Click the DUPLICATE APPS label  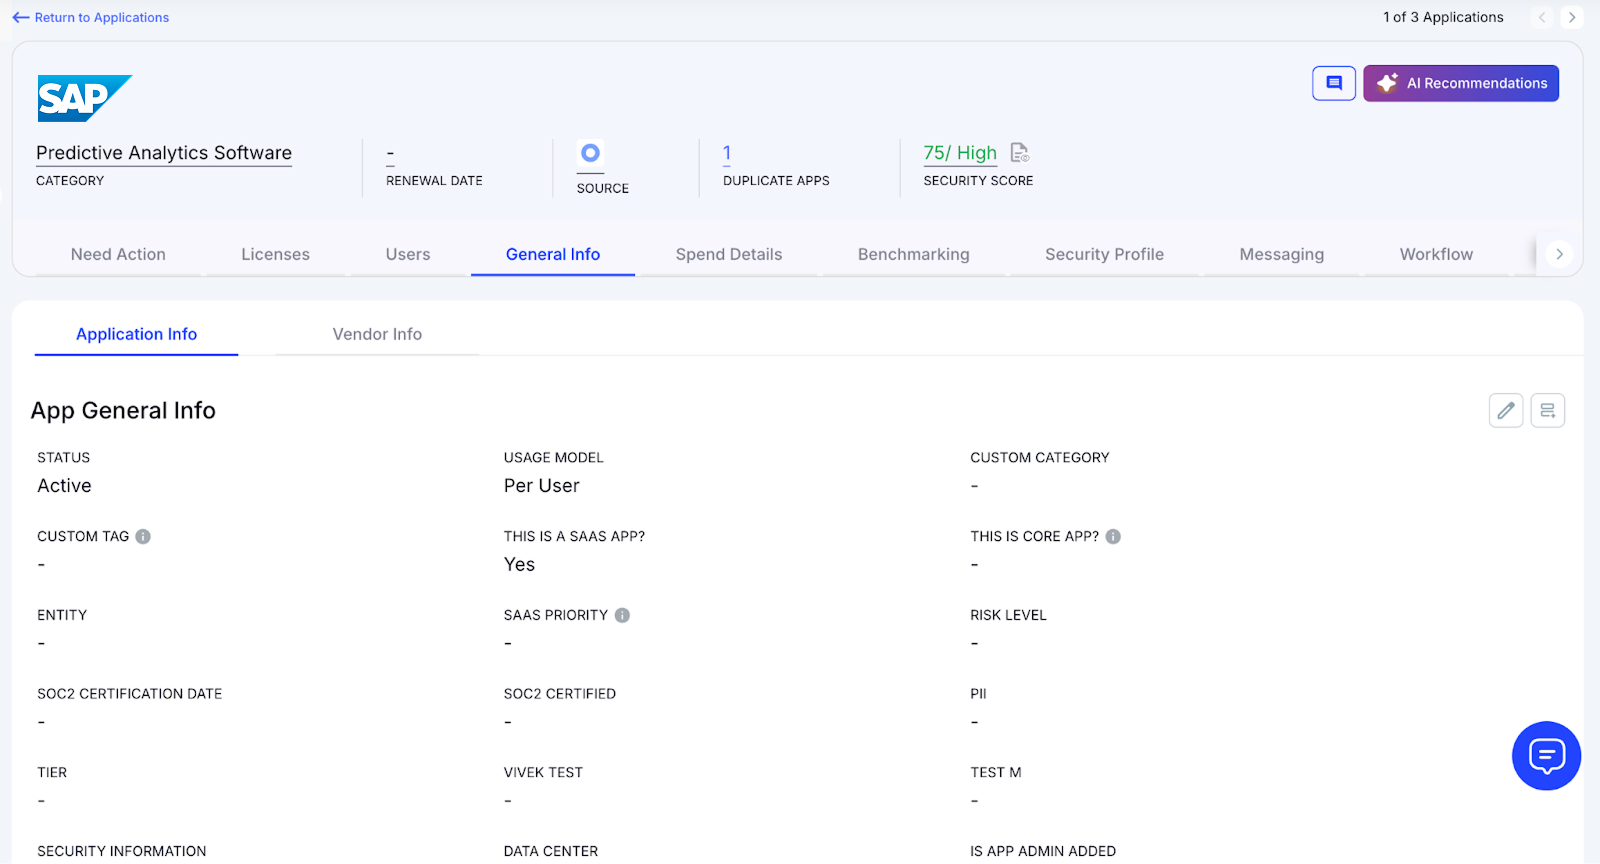tap(776, 181)
